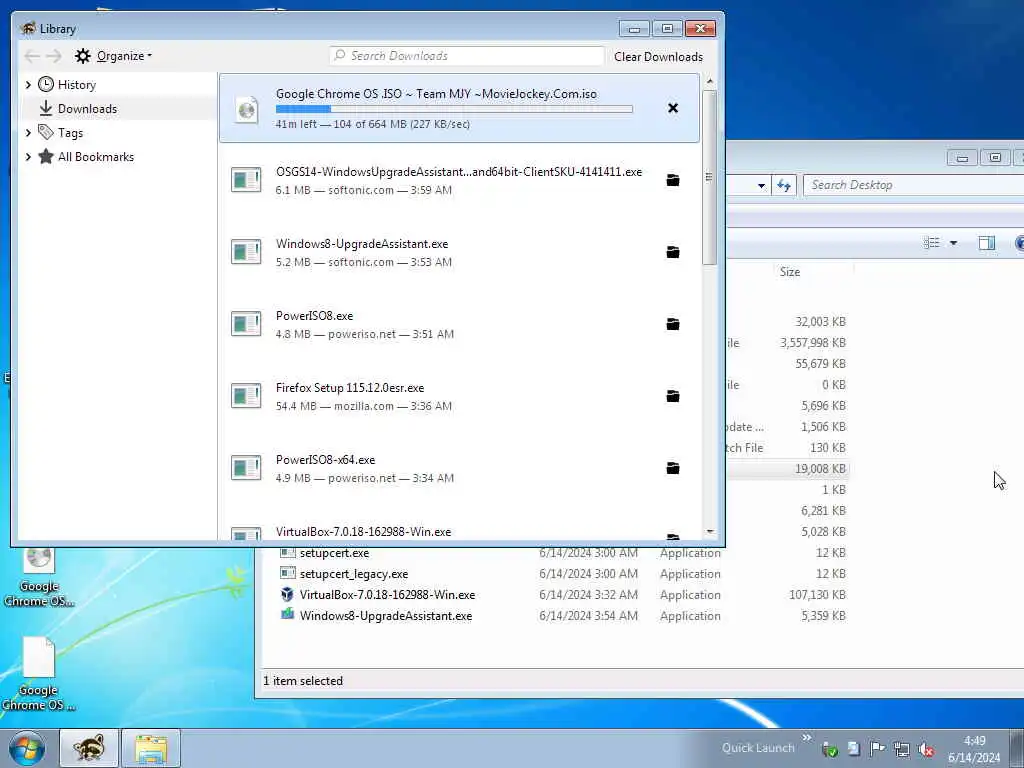1024x768 pixels.
Task: Open the Explorer view options dropdown arrow
Action: click(x=953, y=244)
